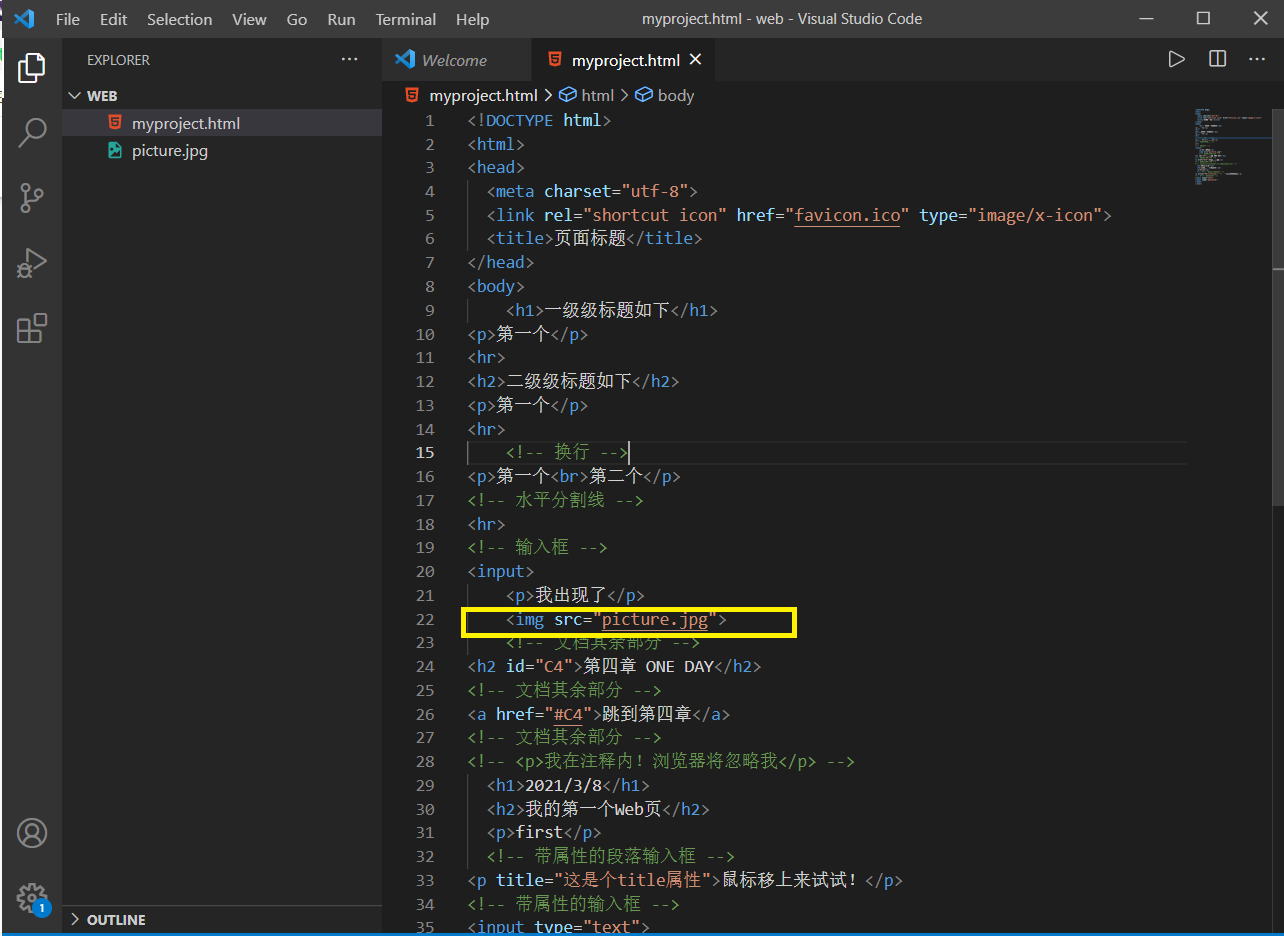The height and width of the screenshot is (936, 1284).
Task: Select myproject.html in Explorer tree
Action: 222,123
